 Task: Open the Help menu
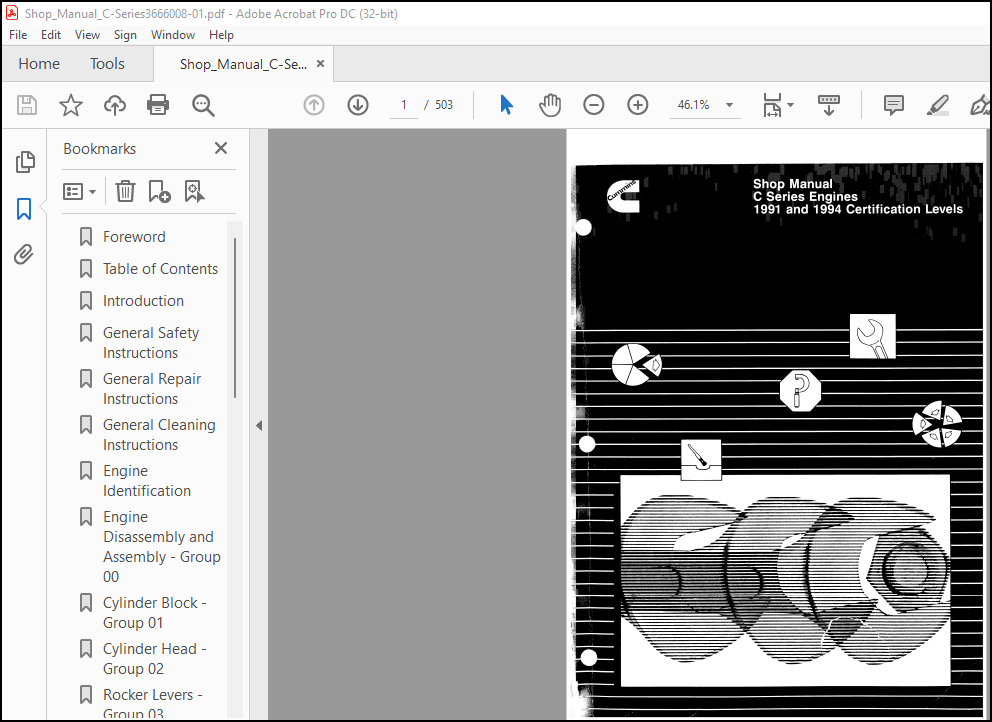(221, 35)
